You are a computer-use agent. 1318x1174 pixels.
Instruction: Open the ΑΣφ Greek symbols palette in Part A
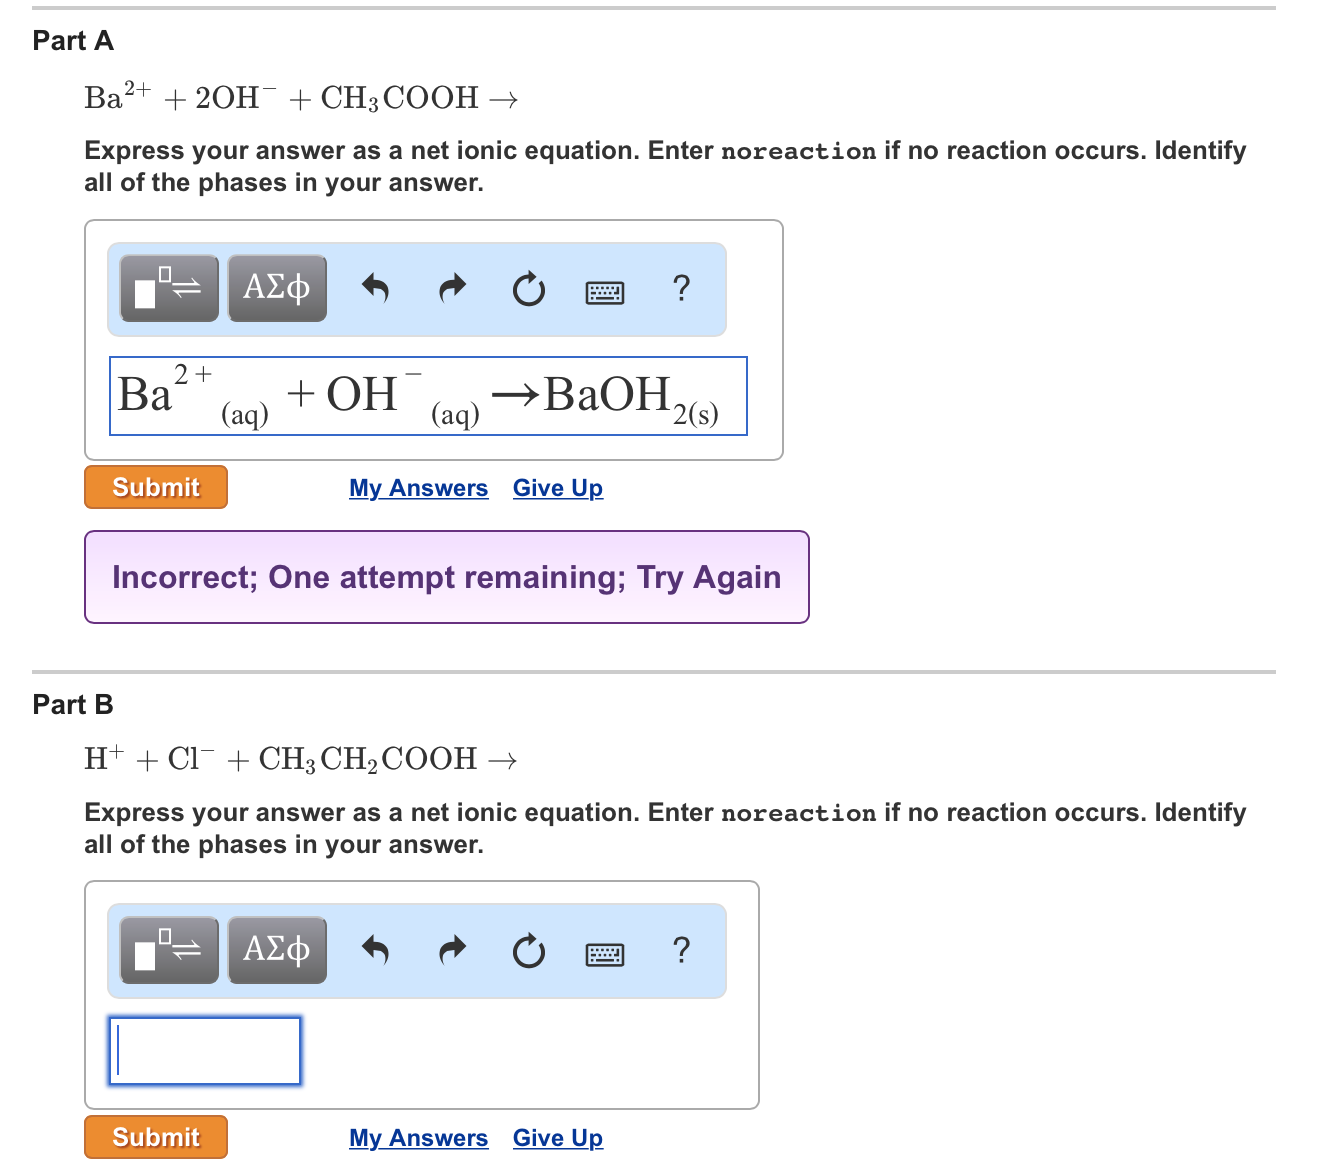click(277, 288)
